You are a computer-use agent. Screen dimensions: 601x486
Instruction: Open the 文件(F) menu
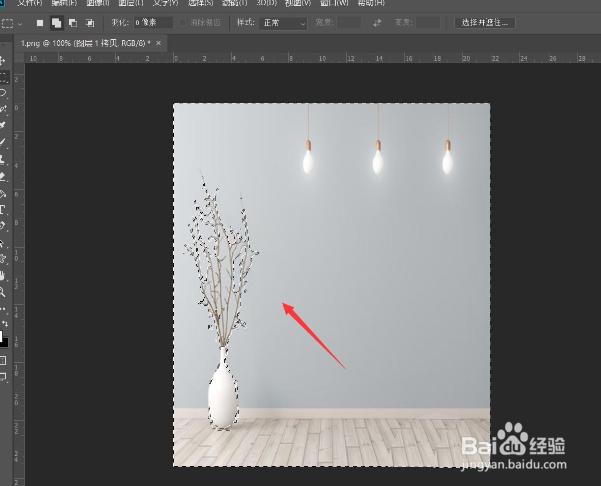point(30,3)
